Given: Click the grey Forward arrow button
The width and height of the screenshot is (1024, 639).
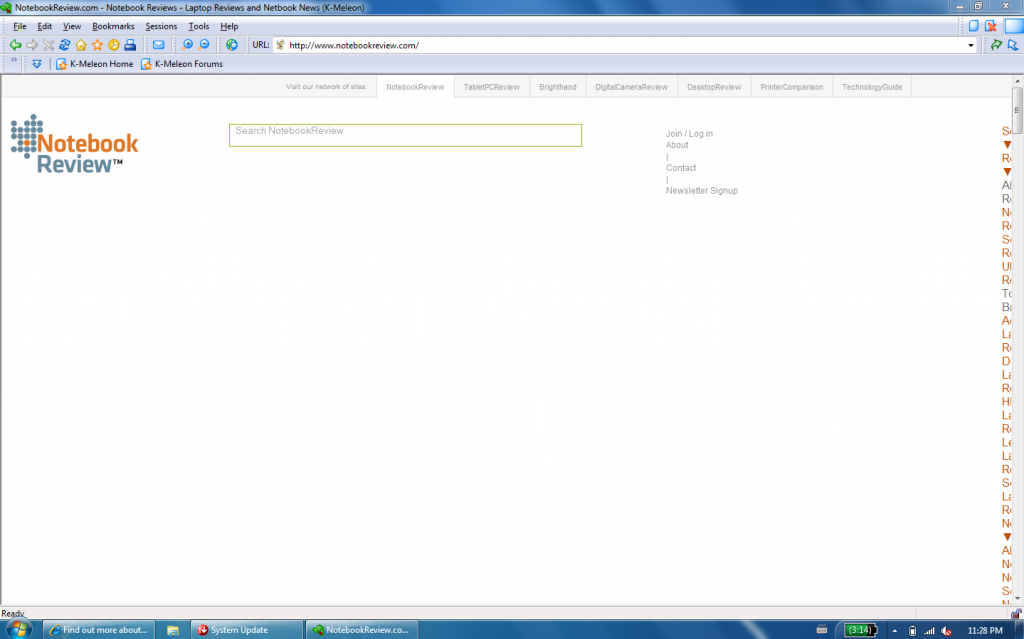Looking at the screenshot, I should click(x=31, y=45).
